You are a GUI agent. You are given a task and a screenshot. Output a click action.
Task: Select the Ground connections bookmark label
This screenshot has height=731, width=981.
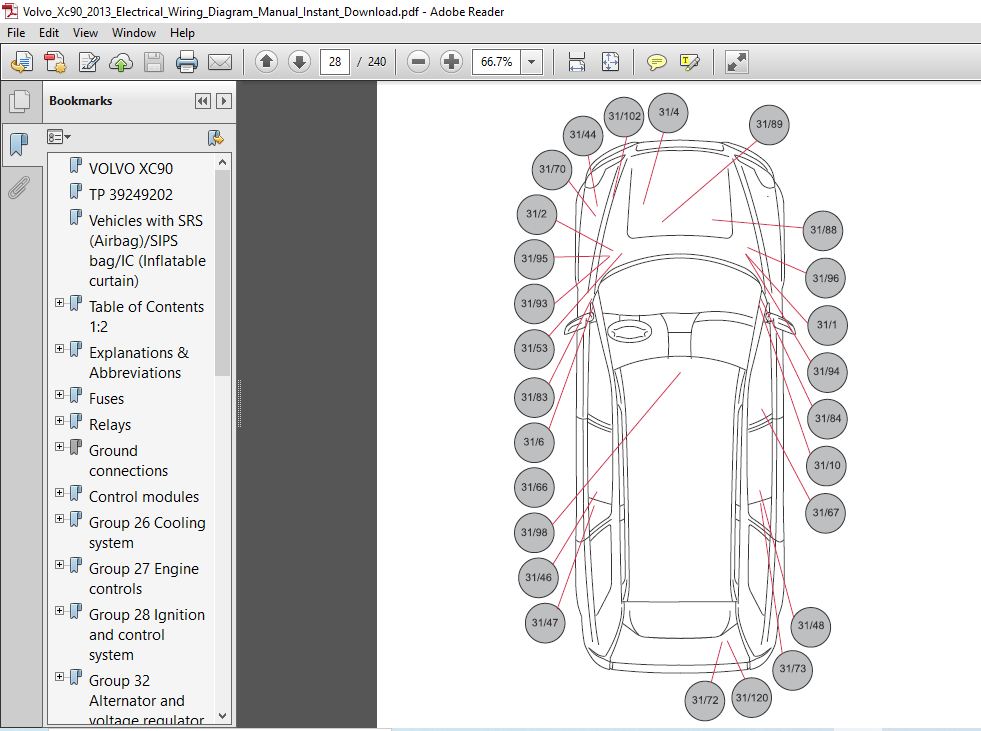point(128,461)
